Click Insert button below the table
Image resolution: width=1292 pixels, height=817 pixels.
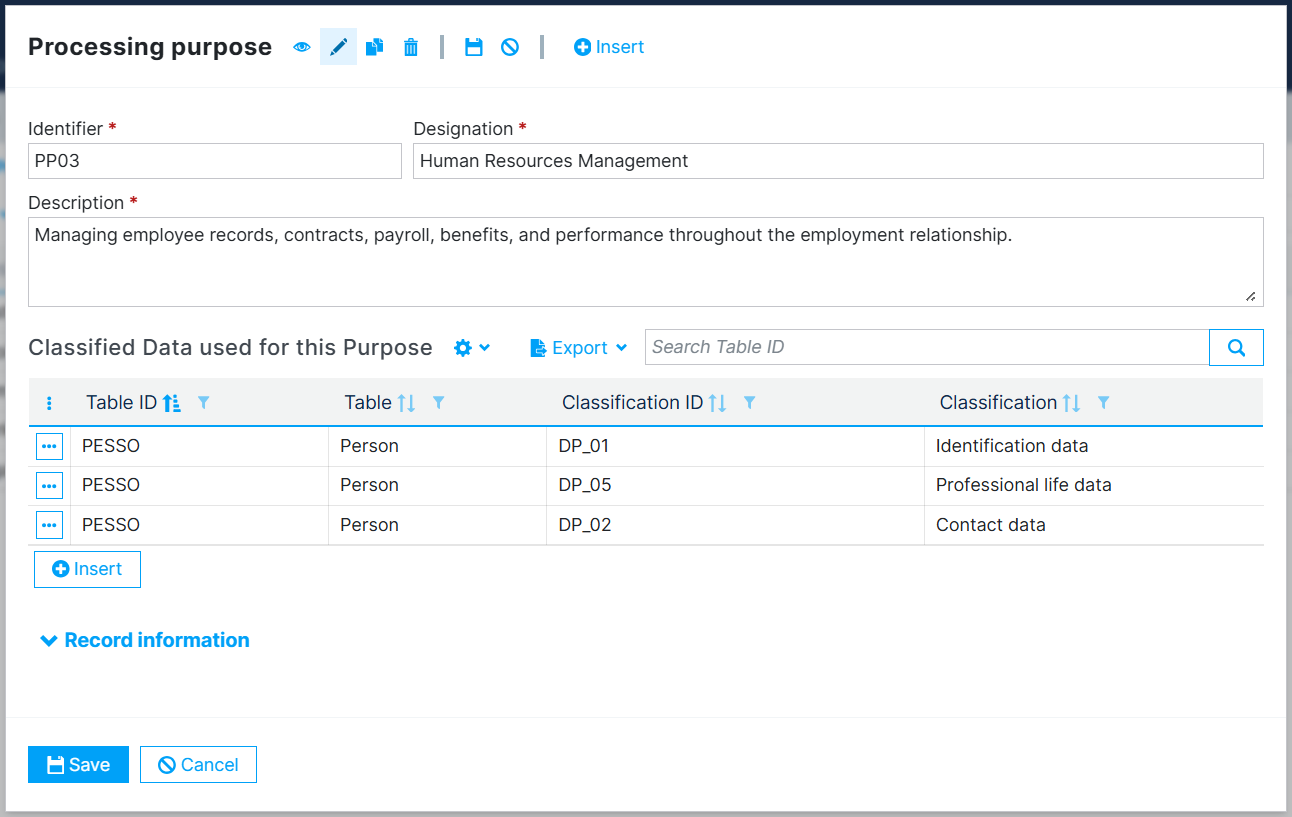pyautogui.click(x=87, y=569)
